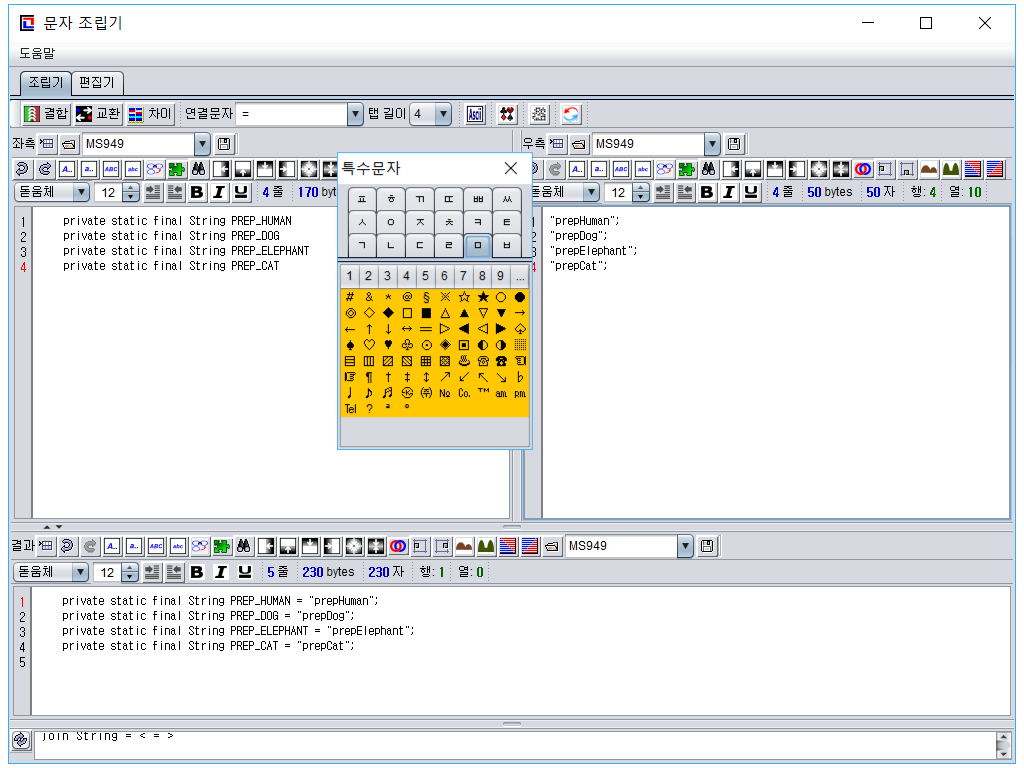Open the result pane 돋움체 font dropdown
The image size is (1024, 768).
(x=80, y=572)
